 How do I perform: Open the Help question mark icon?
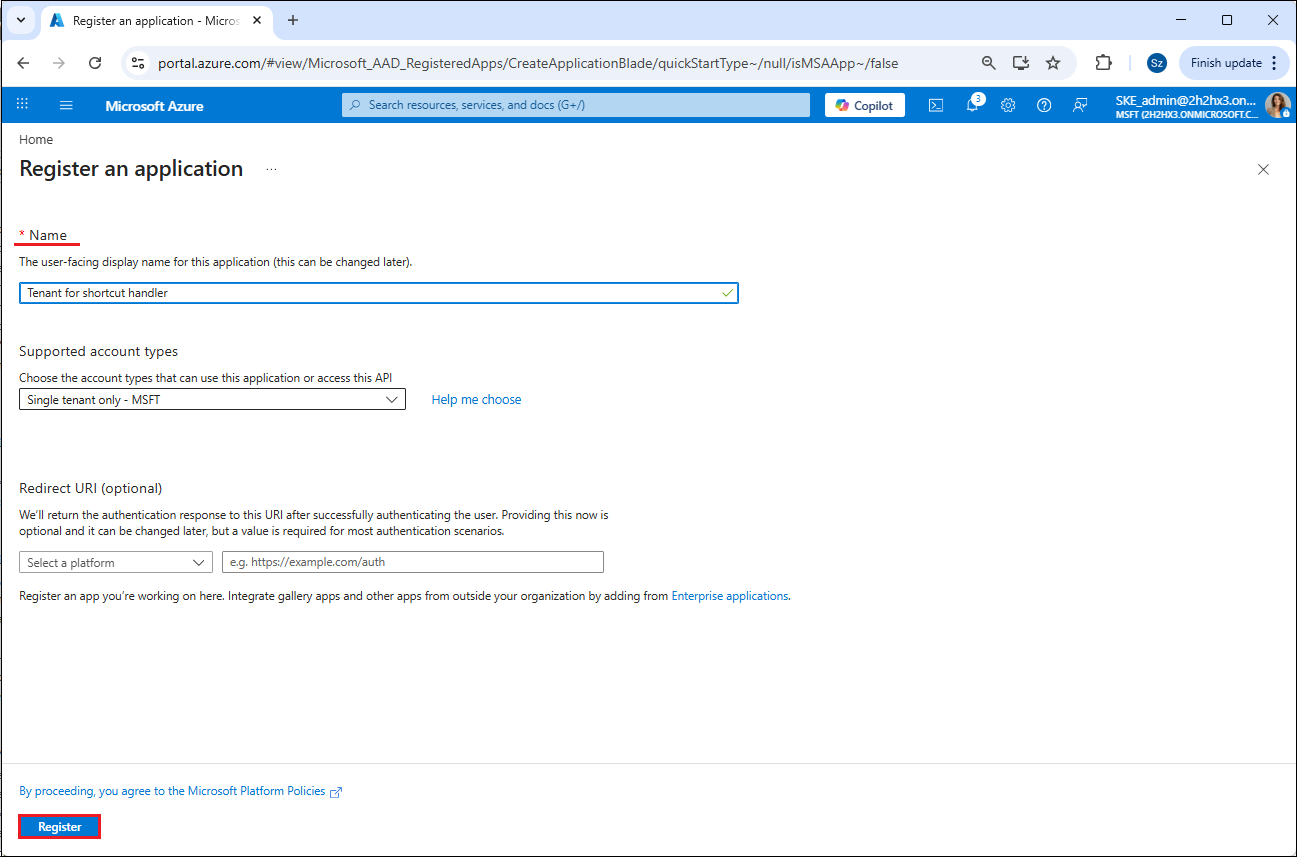pyautogui.click(x=1044, y=105)
